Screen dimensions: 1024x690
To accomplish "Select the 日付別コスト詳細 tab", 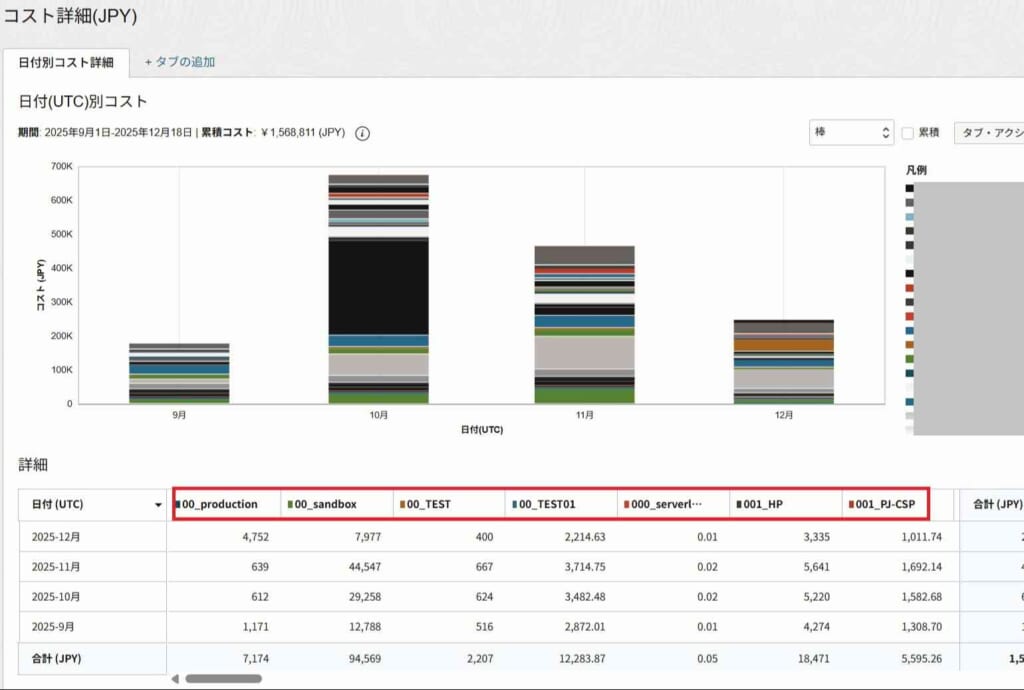I will pyautogui.click(x=66, y=62).
